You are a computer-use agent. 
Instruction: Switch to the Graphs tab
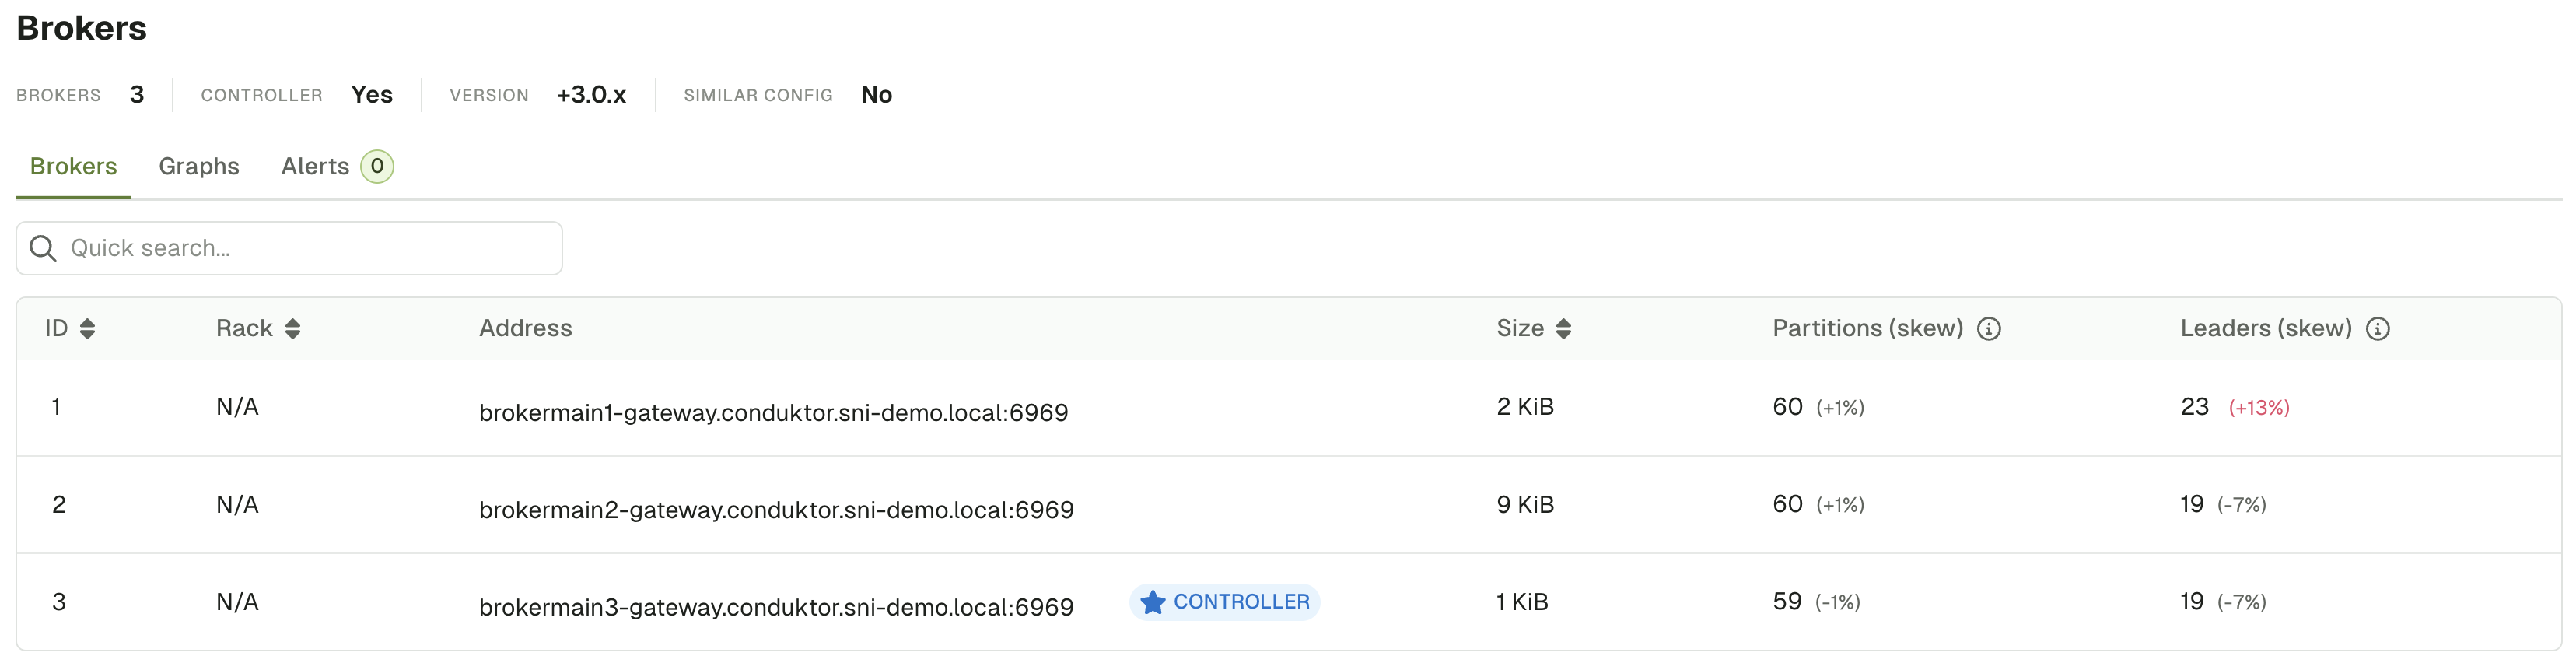pos(199,166)
